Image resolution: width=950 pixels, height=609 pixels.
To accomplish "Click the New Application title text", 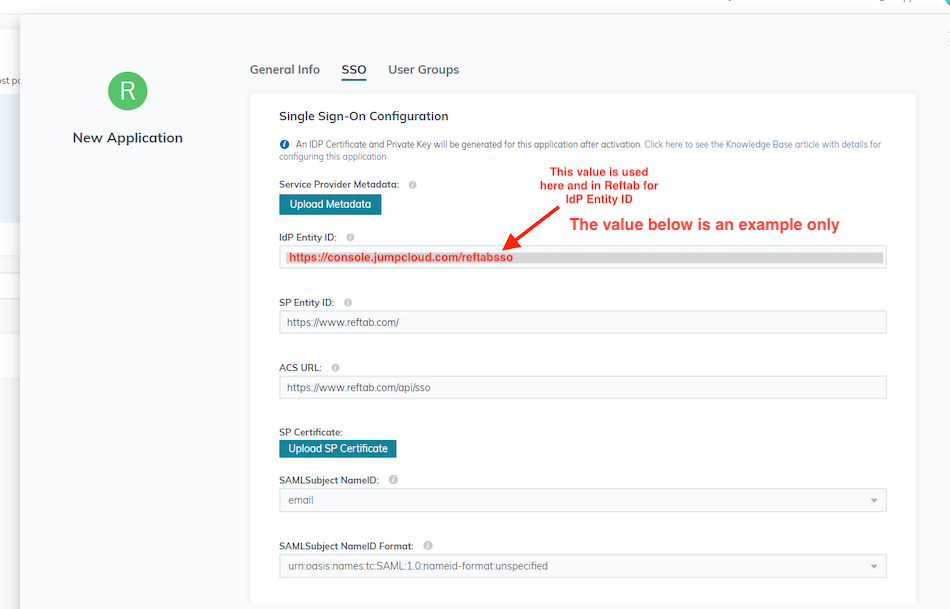I will click(128, 138).
